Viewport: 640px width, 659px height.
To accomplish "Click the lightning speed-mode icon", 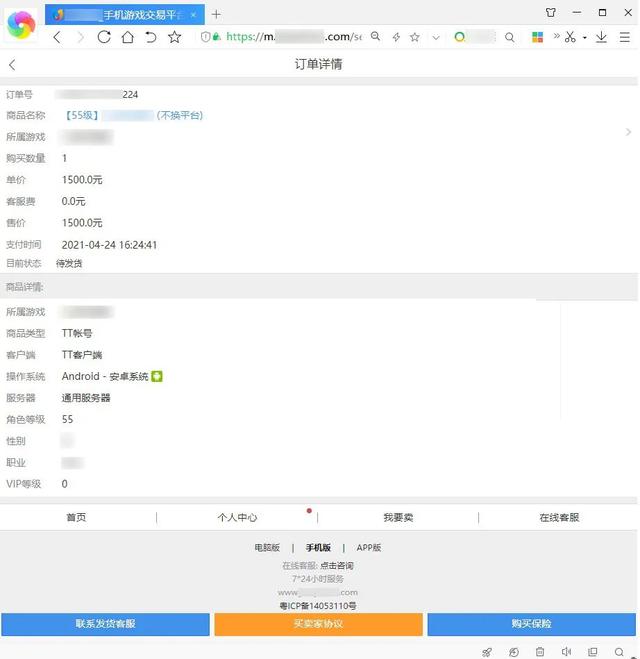I will [396, 37].
